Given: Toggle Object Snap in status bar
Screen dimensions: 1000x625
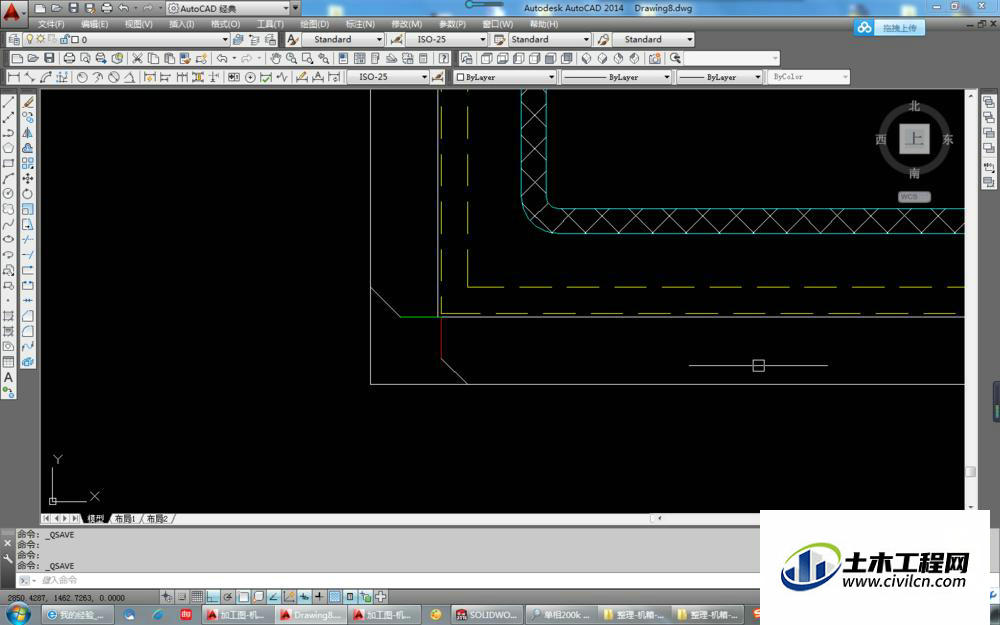Looking at the screenshot, I should [243, 597].
